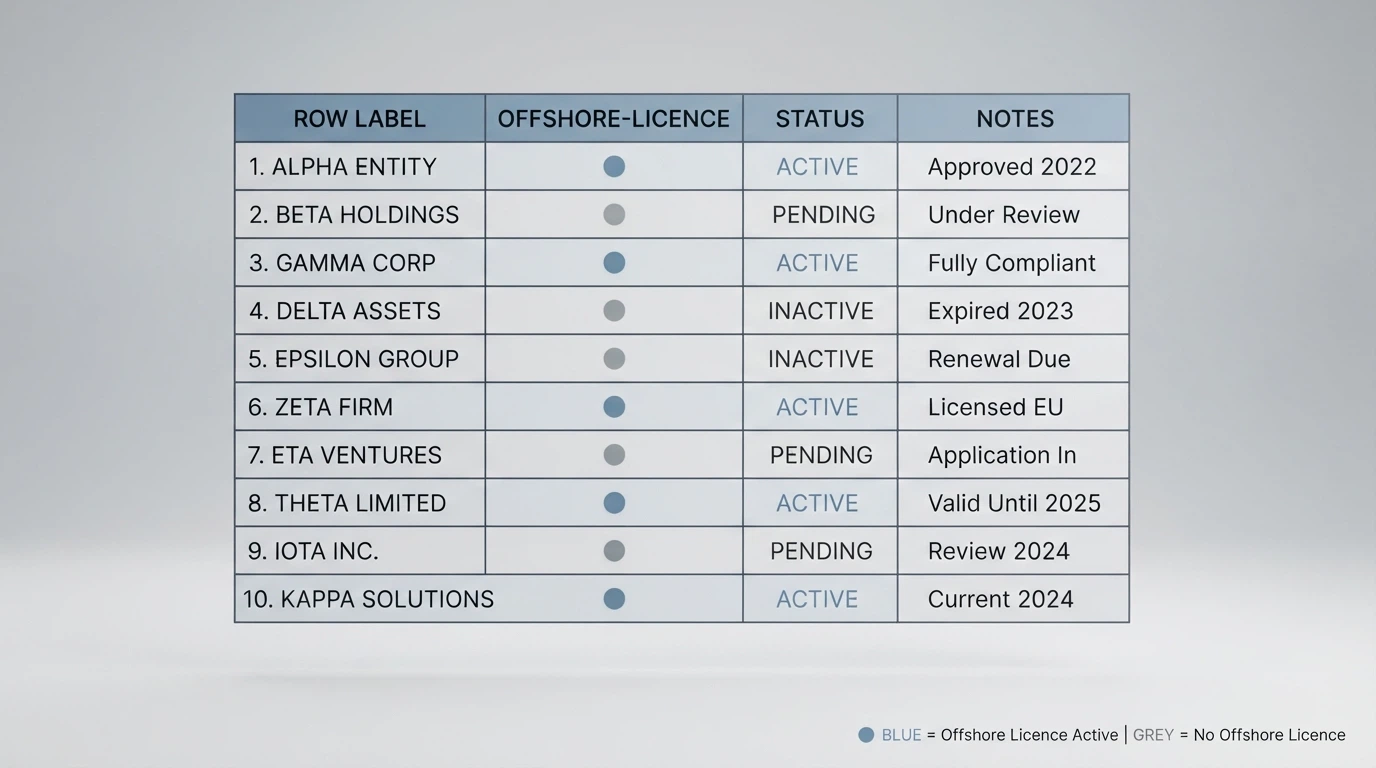The width and height of the screenshot is (1376, 768).
Task: Click the grey licence dot for Delta Assets
Action: click(x=614, y=310)
